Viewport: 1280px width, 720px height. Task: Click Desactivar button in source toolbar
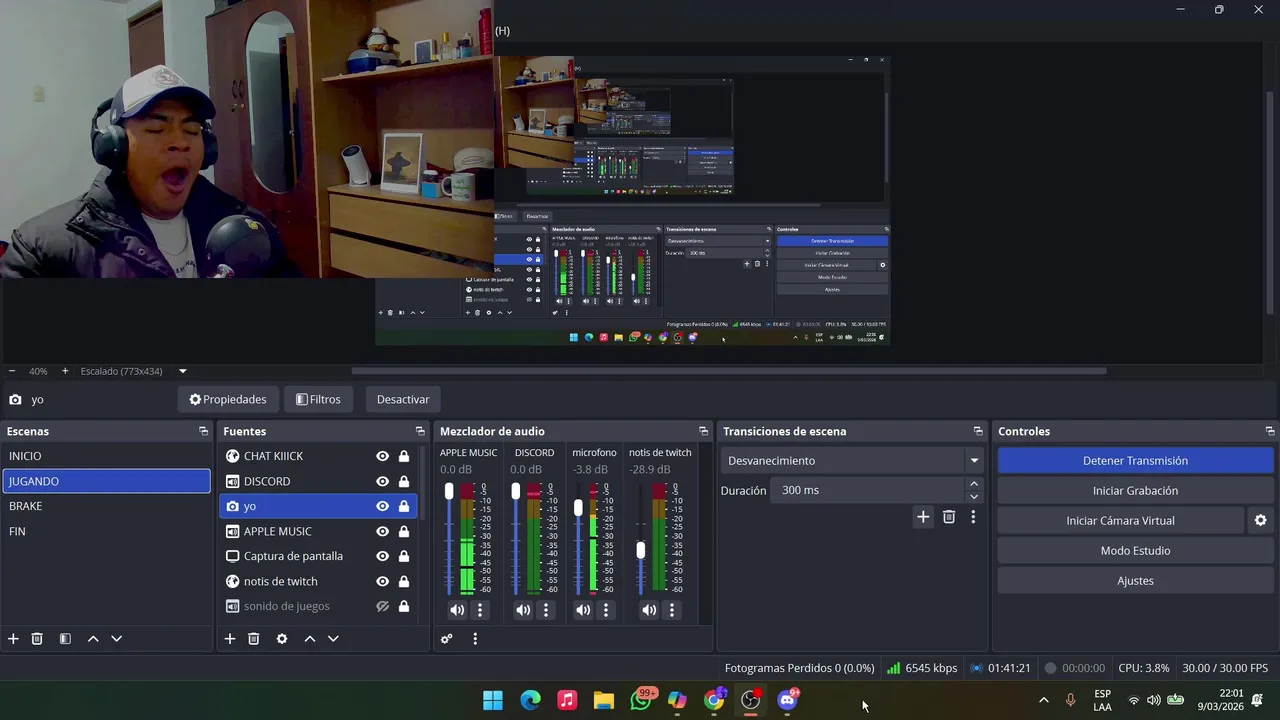(403, 399)
